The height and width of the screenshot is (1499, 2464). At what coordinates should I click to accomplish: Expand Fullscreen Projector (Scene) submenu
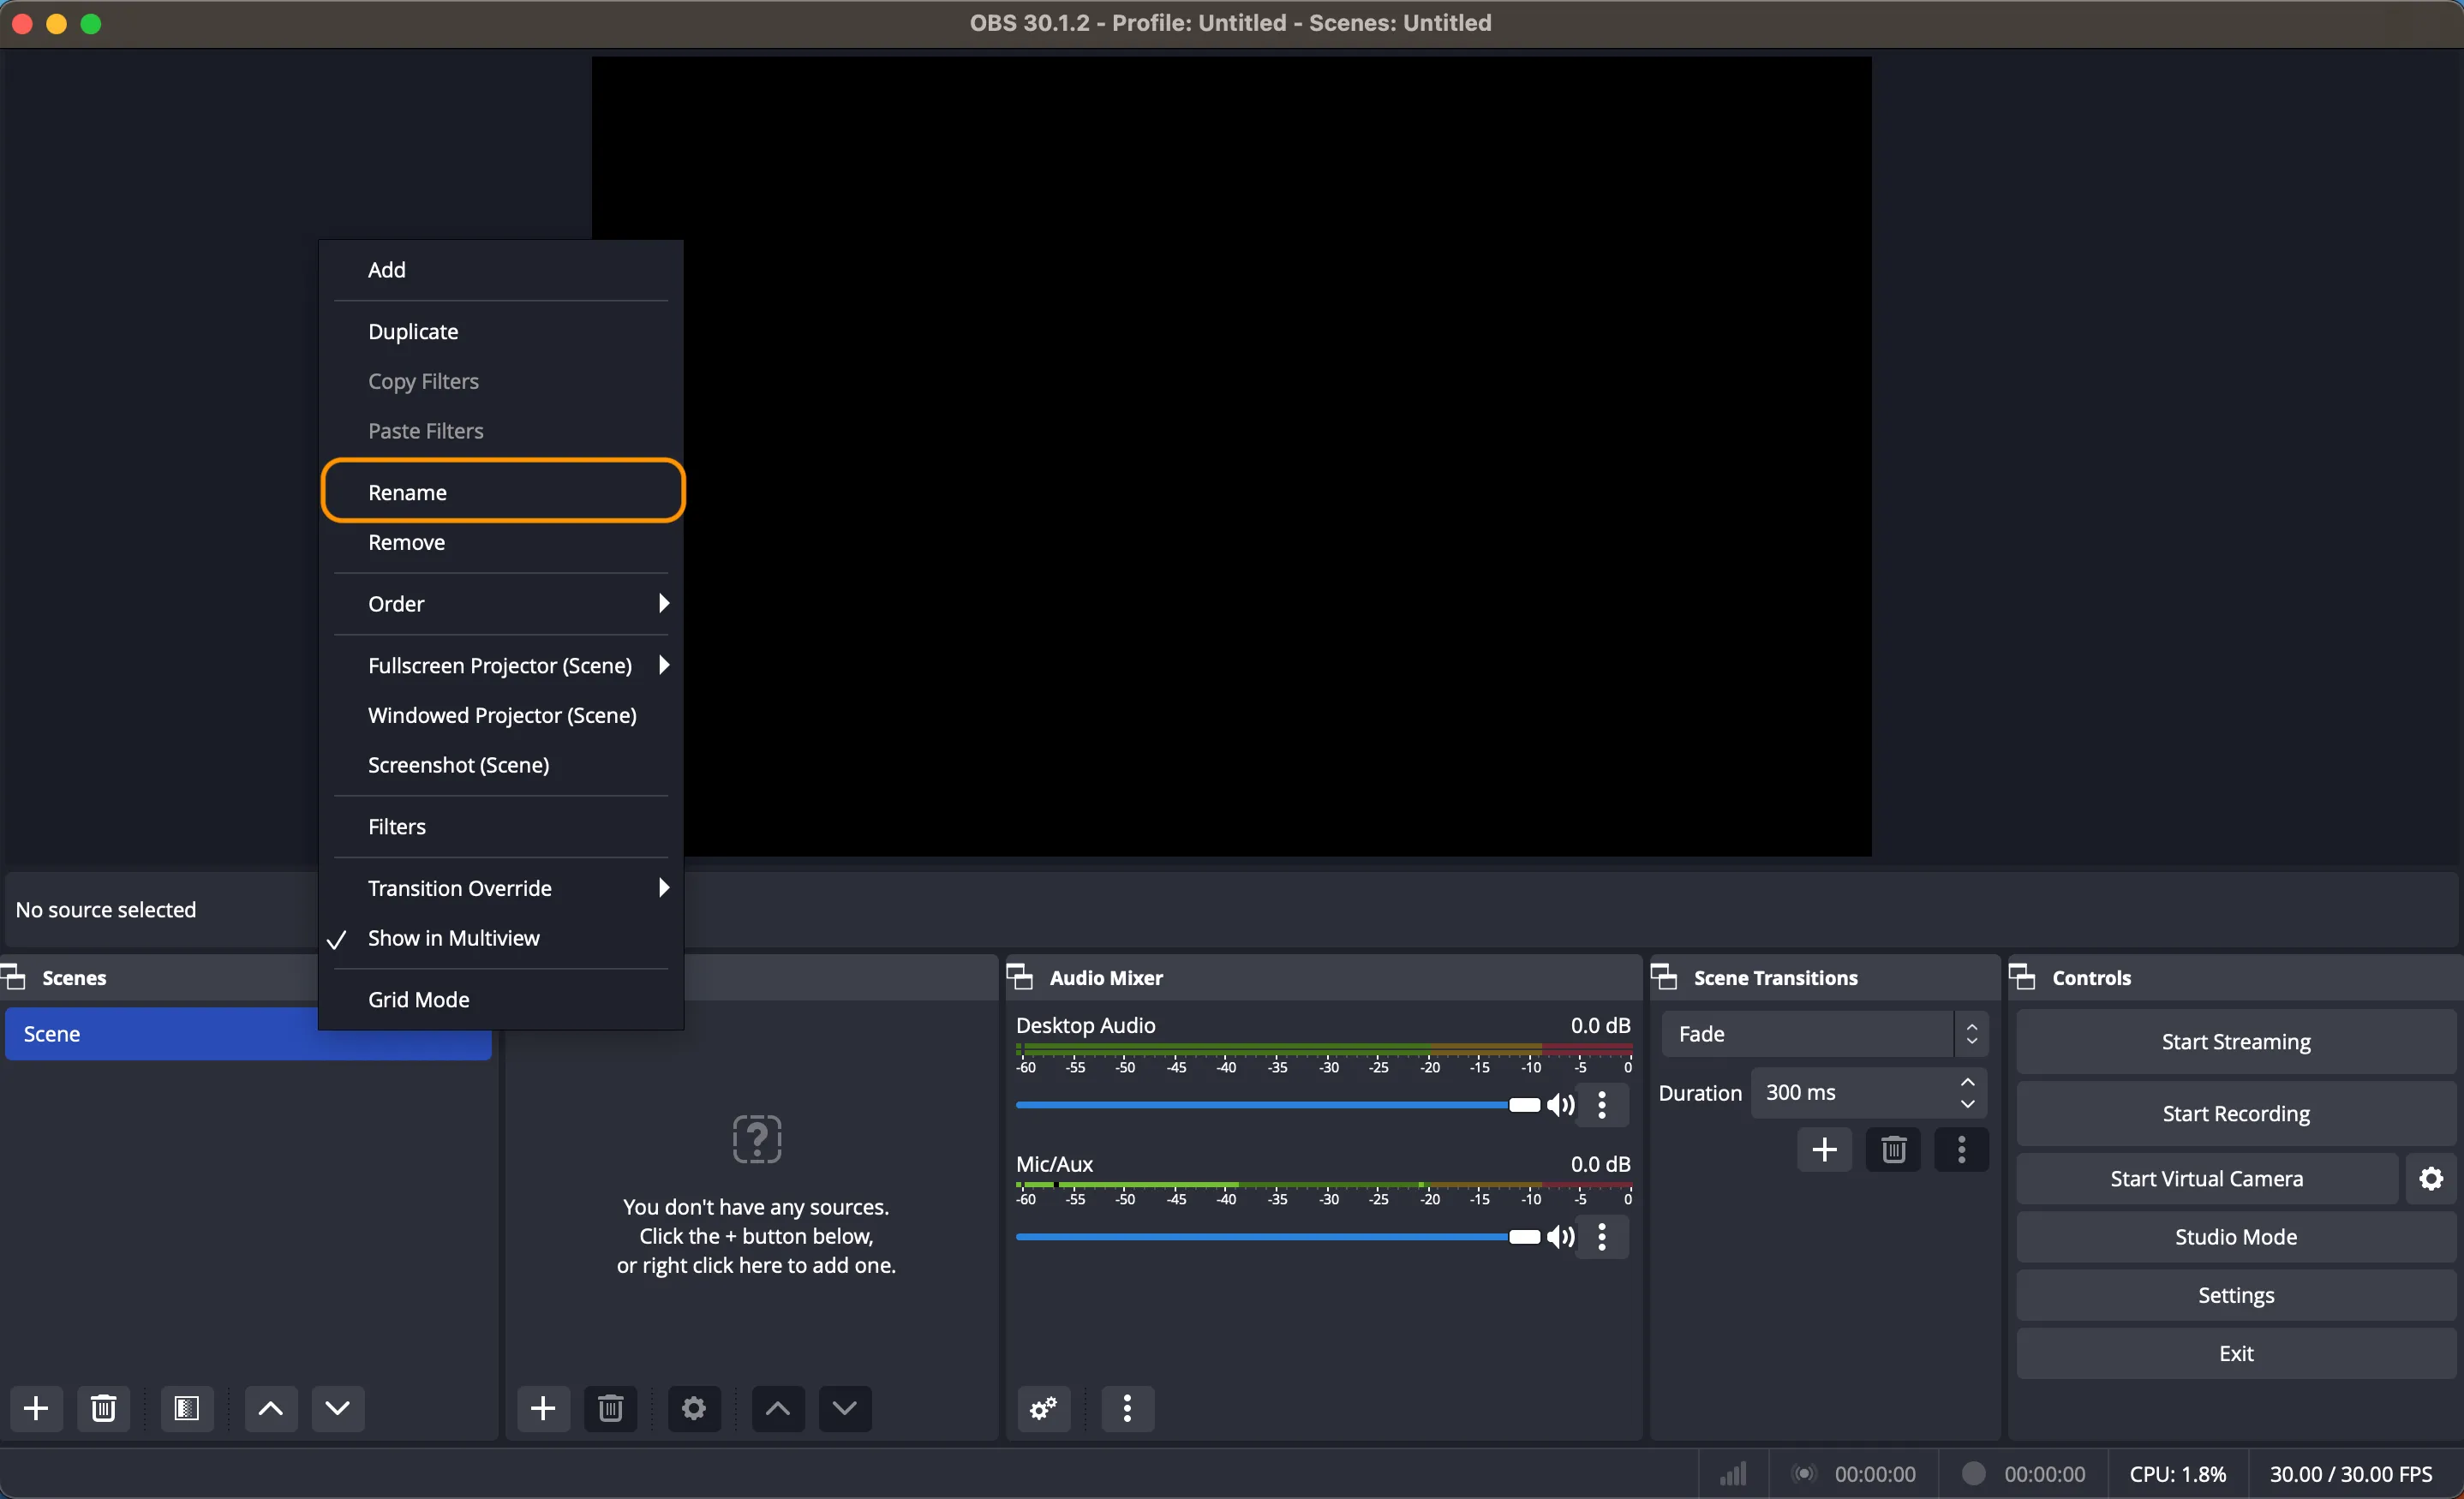click(501, 666)
